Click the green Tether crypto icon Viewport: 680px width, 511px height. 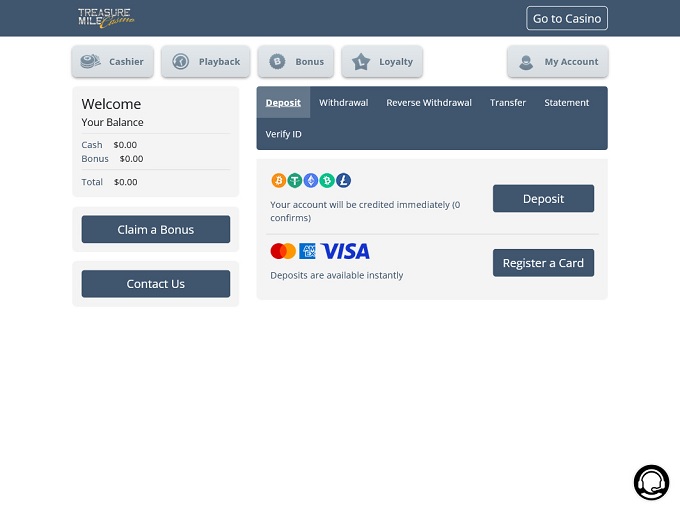tap(295, 181)
